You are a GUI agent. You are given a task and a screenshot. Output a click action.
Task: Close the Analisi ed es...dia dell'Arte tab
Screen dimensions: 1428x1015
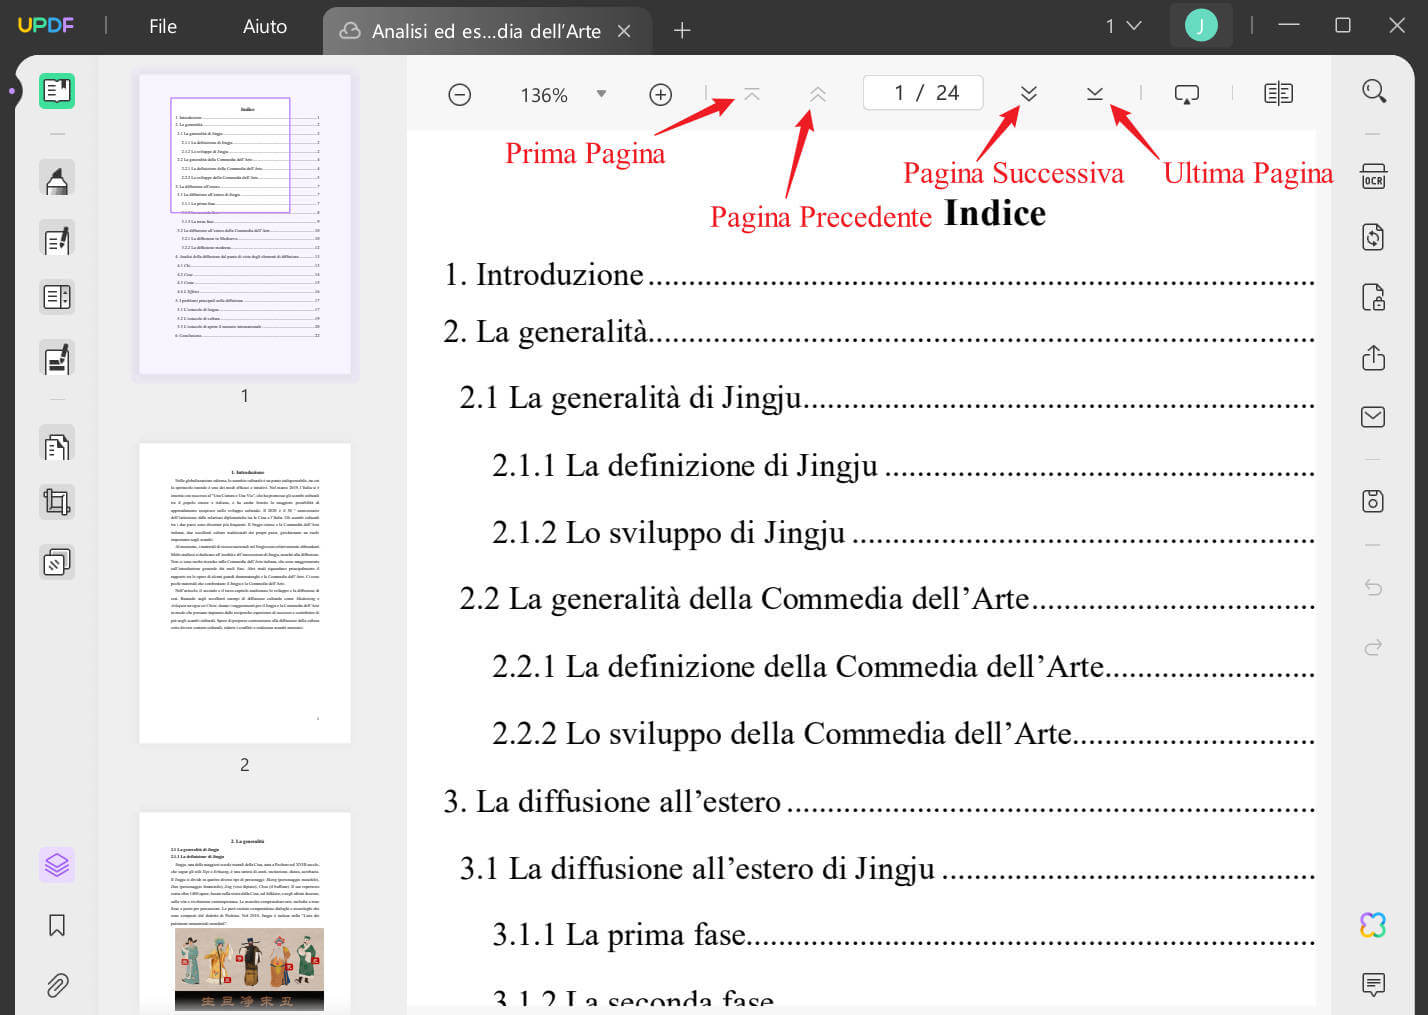(x=624, y=31)
